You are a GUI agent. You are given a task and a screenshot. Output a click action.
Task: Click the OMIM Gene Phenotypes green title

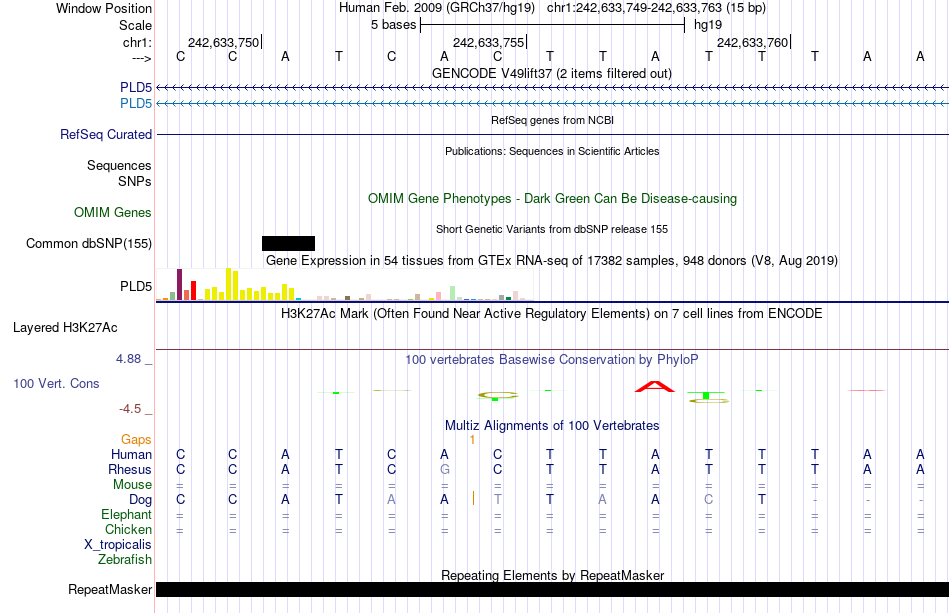553,199
